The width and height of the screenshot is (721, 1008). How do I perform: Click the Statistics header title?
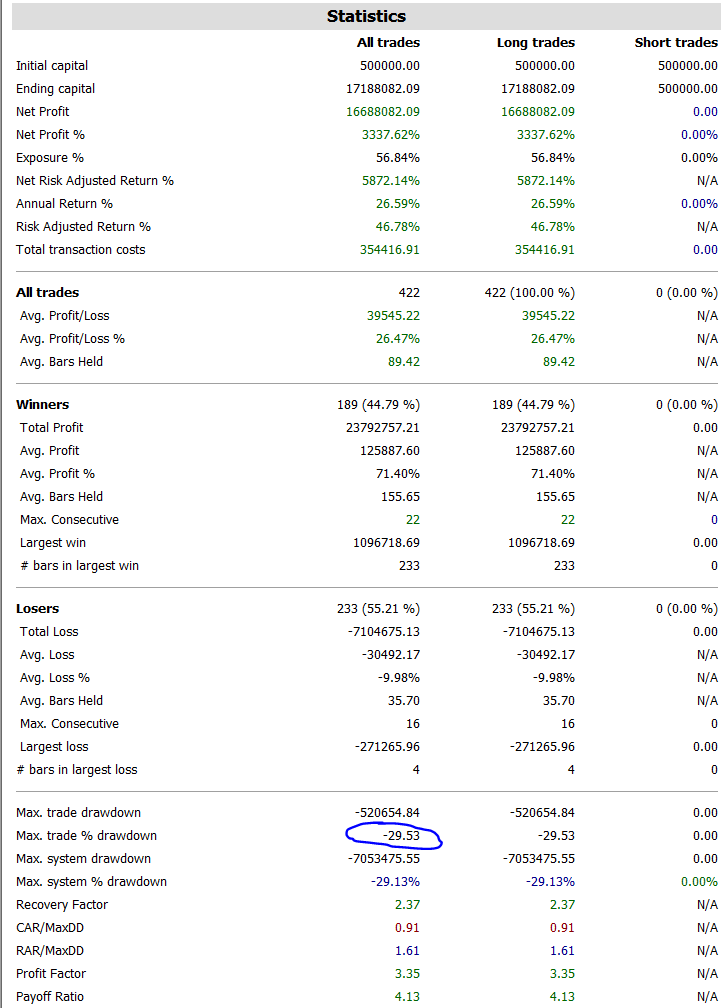366,16
